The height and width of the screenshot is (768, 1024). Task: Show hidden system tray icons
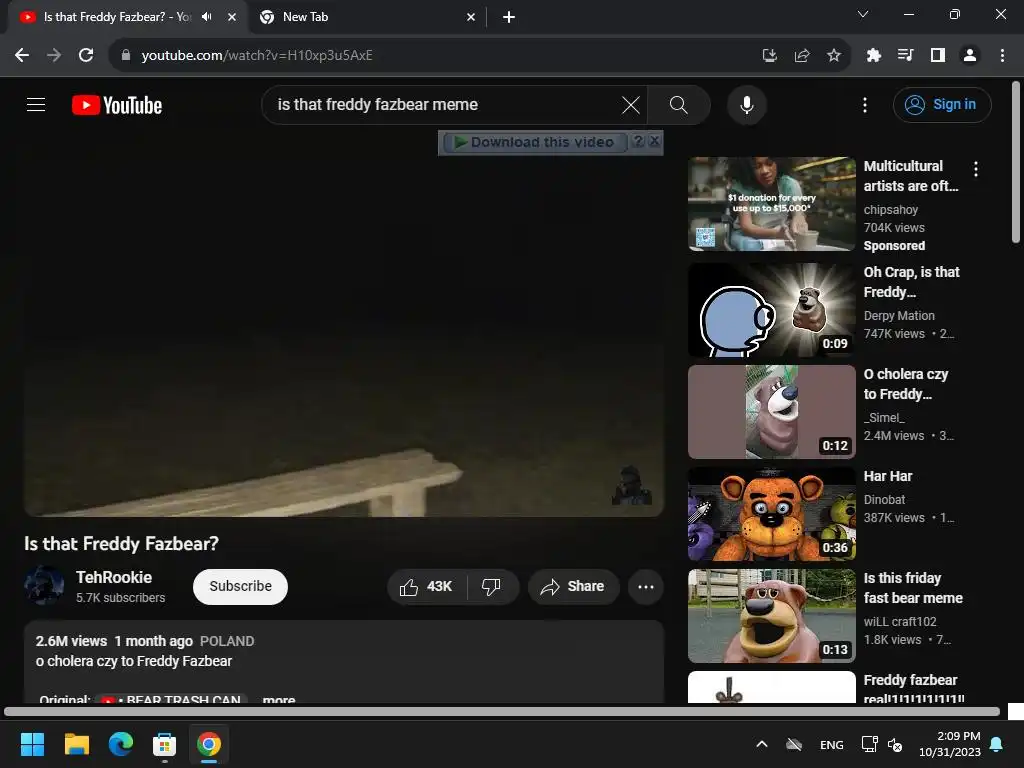pyautogui.click(x=761, y=744)
